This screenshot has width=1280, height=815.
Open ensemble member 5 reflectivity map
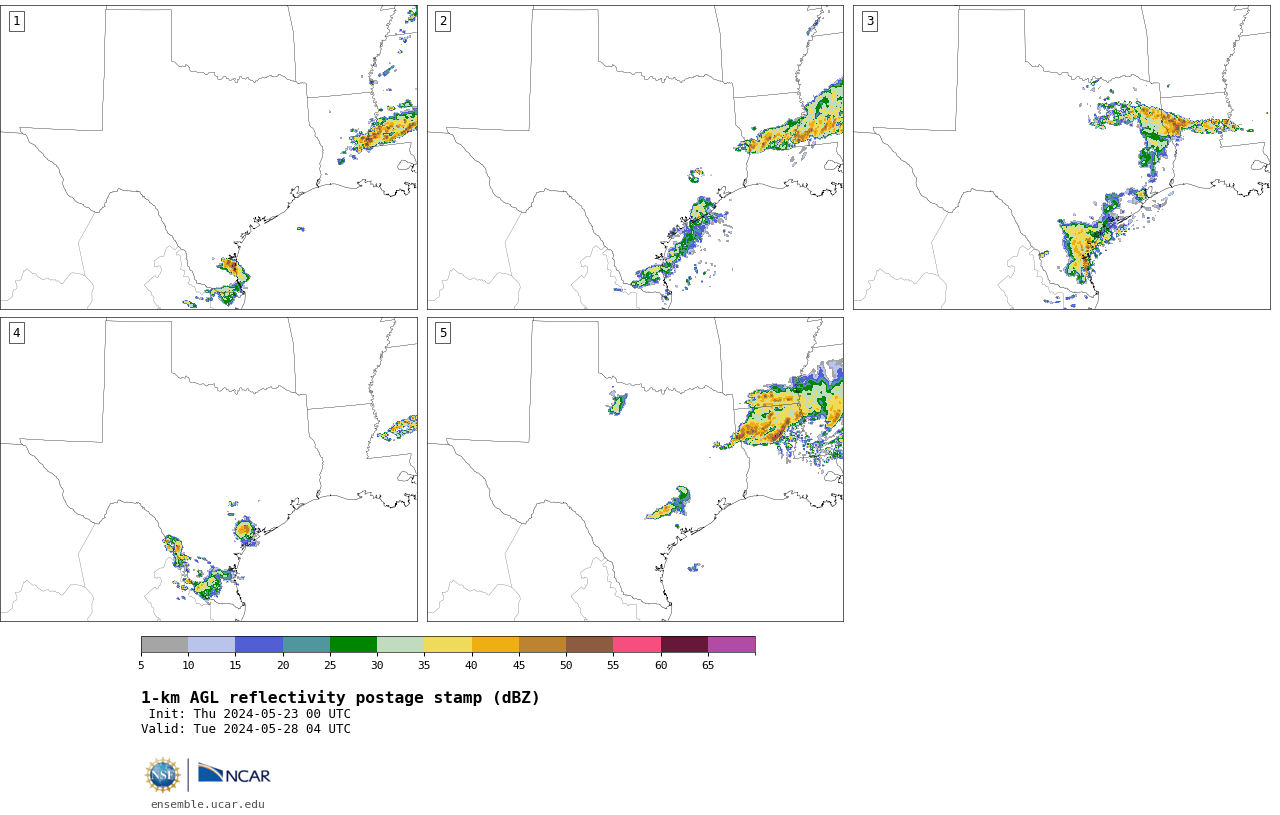[635, 469]
